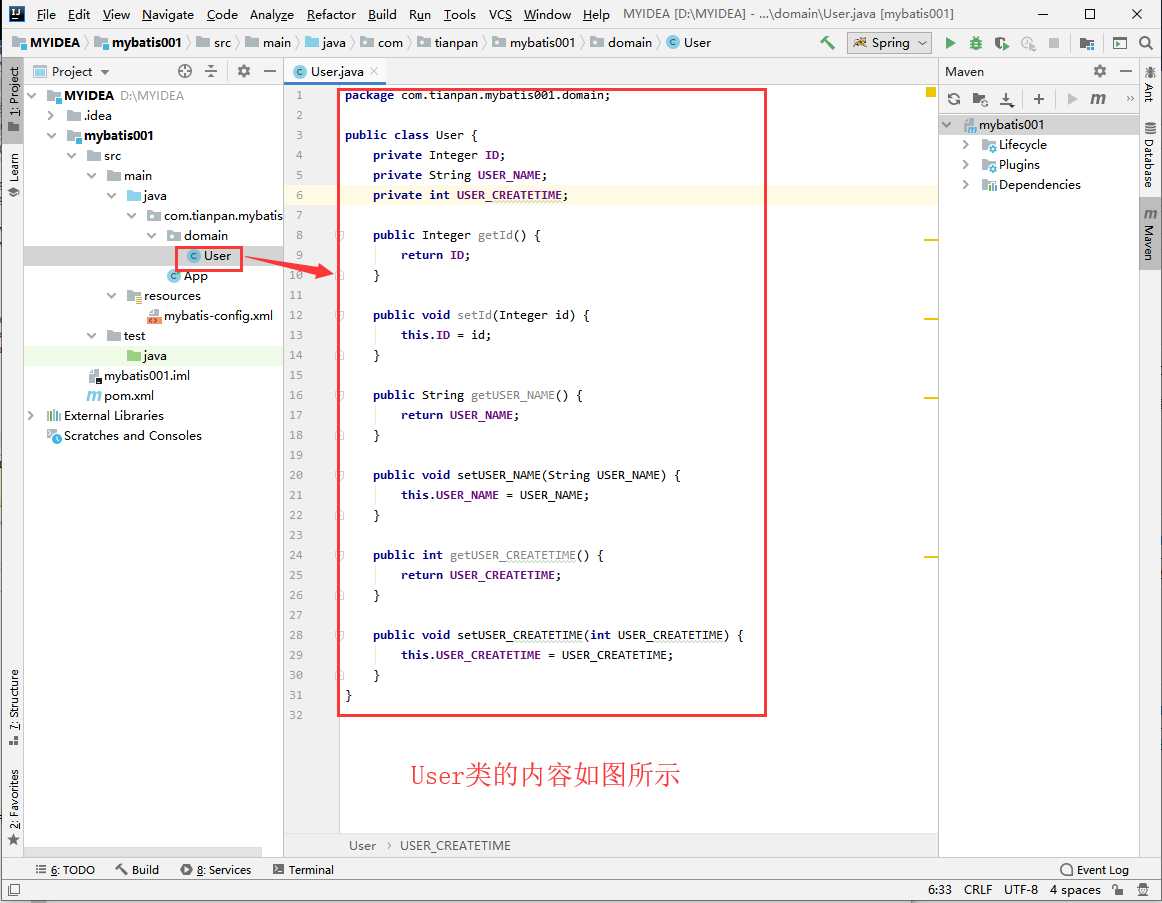Add Maven project with plus icon
The width and height of the screenshot is (1162, 903).
1039,99
